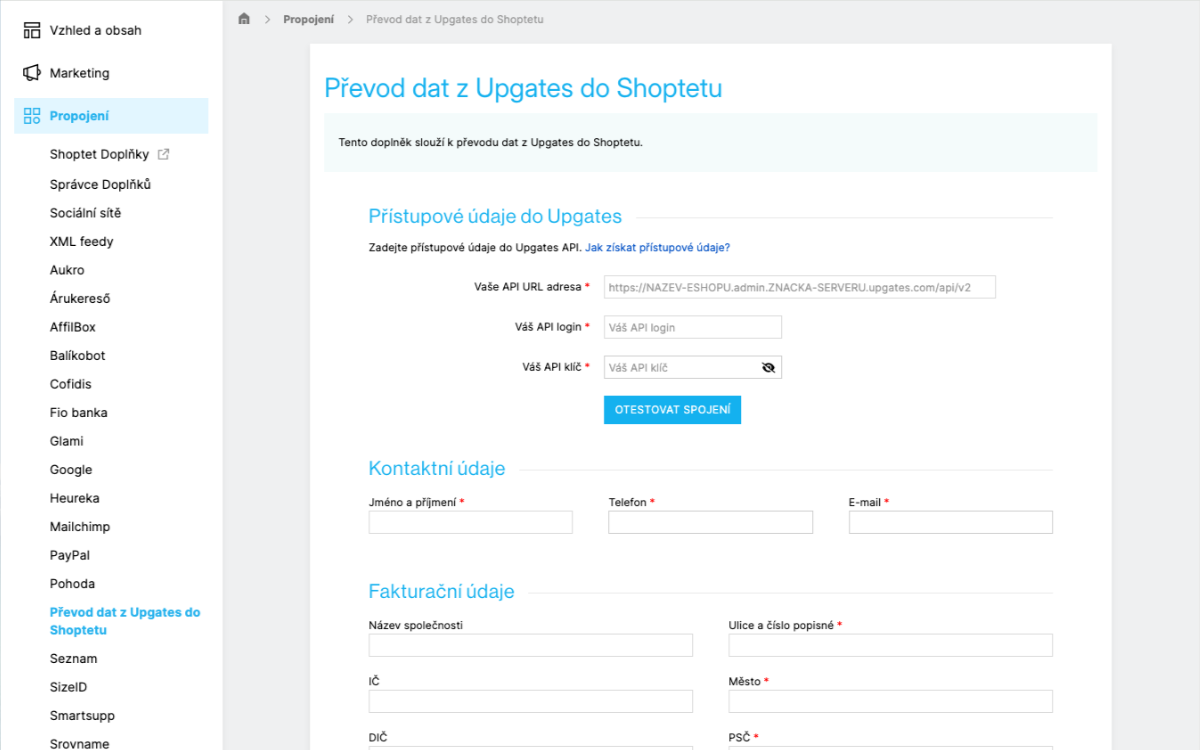Click external link icon next to Shoptet Doplňky

pyautogui.click(x=164, y=154)
